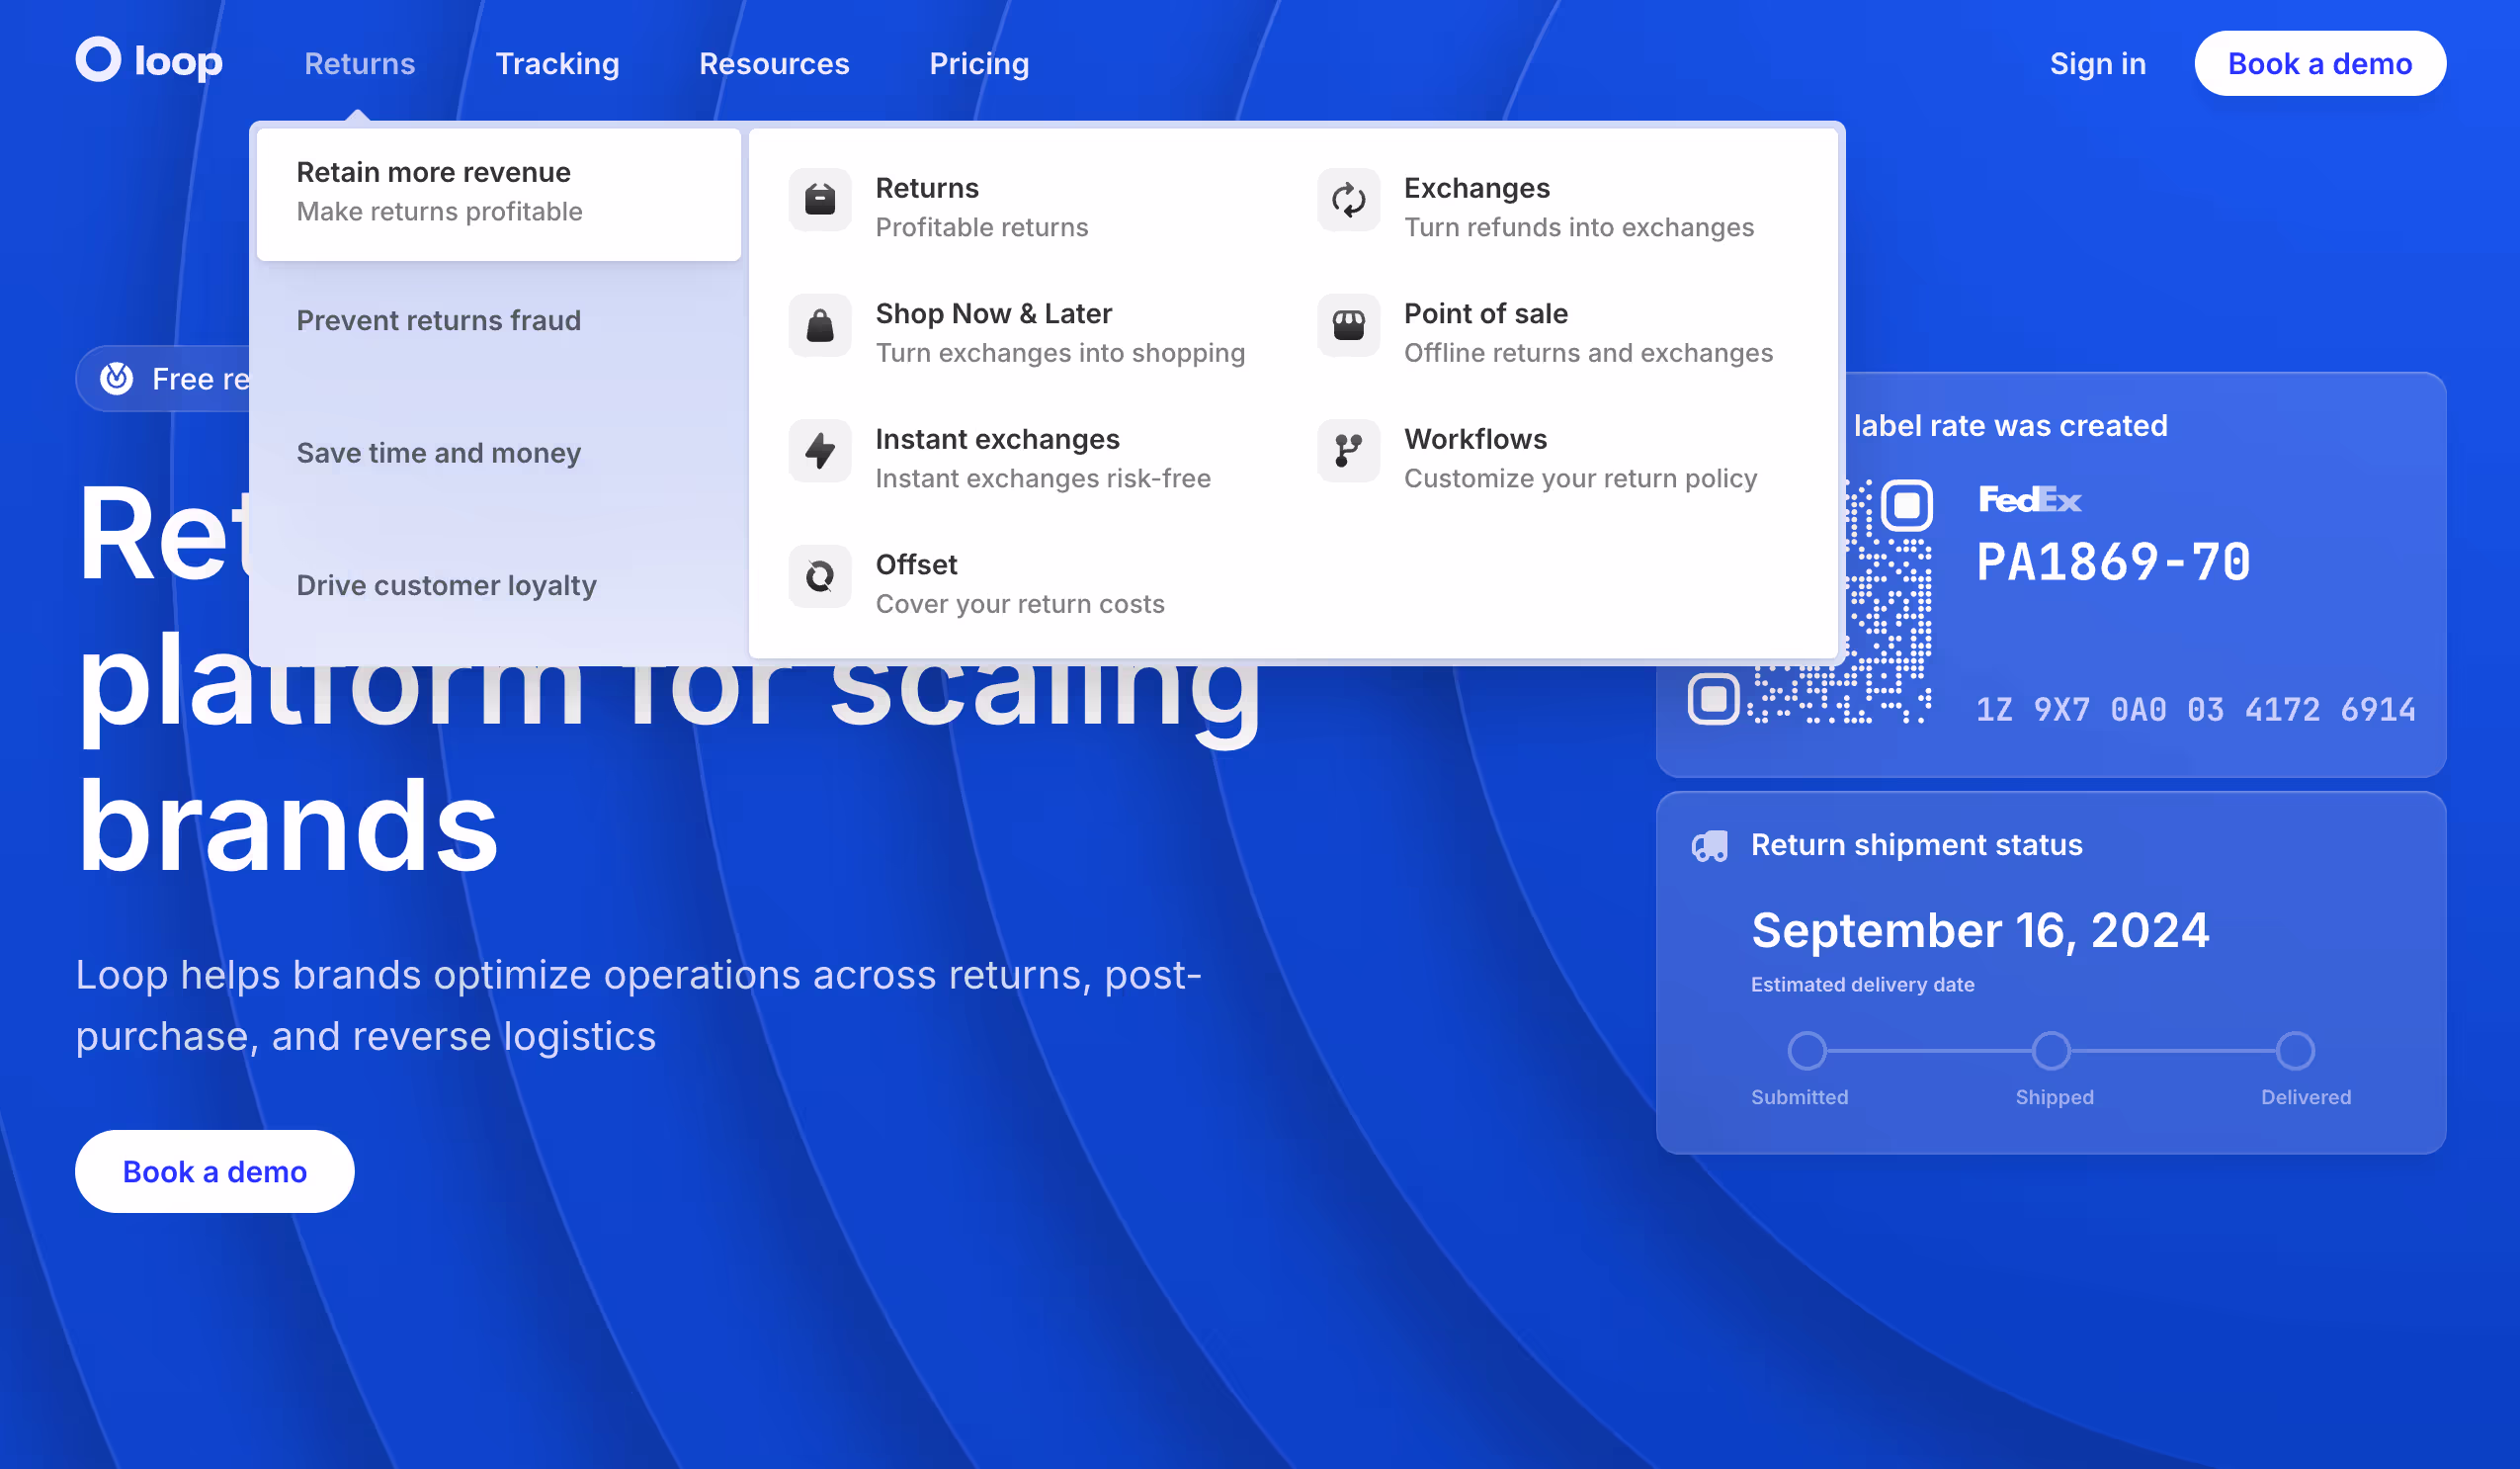Click the Point of sale storefront icon
Image resolution: width=2520 pixels, height=1469 pixels.
pos(1348,325)
